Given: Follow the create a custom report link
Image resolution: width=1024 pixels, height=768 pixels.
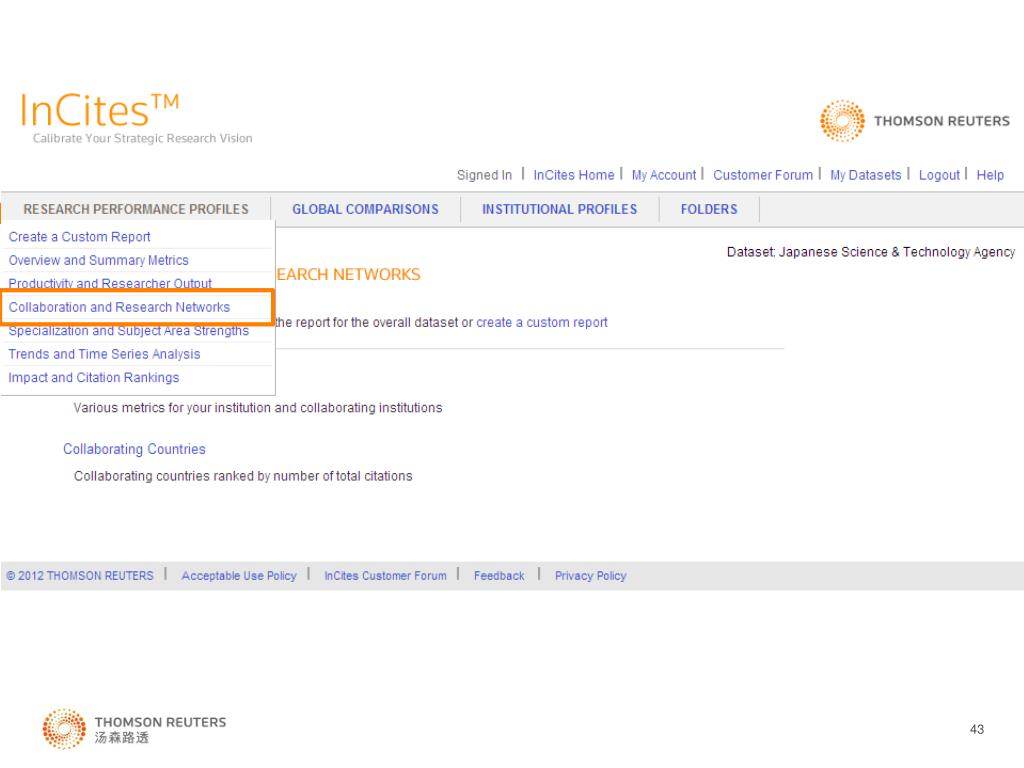Looking at the screenshot, I should (x=542, y=322).
